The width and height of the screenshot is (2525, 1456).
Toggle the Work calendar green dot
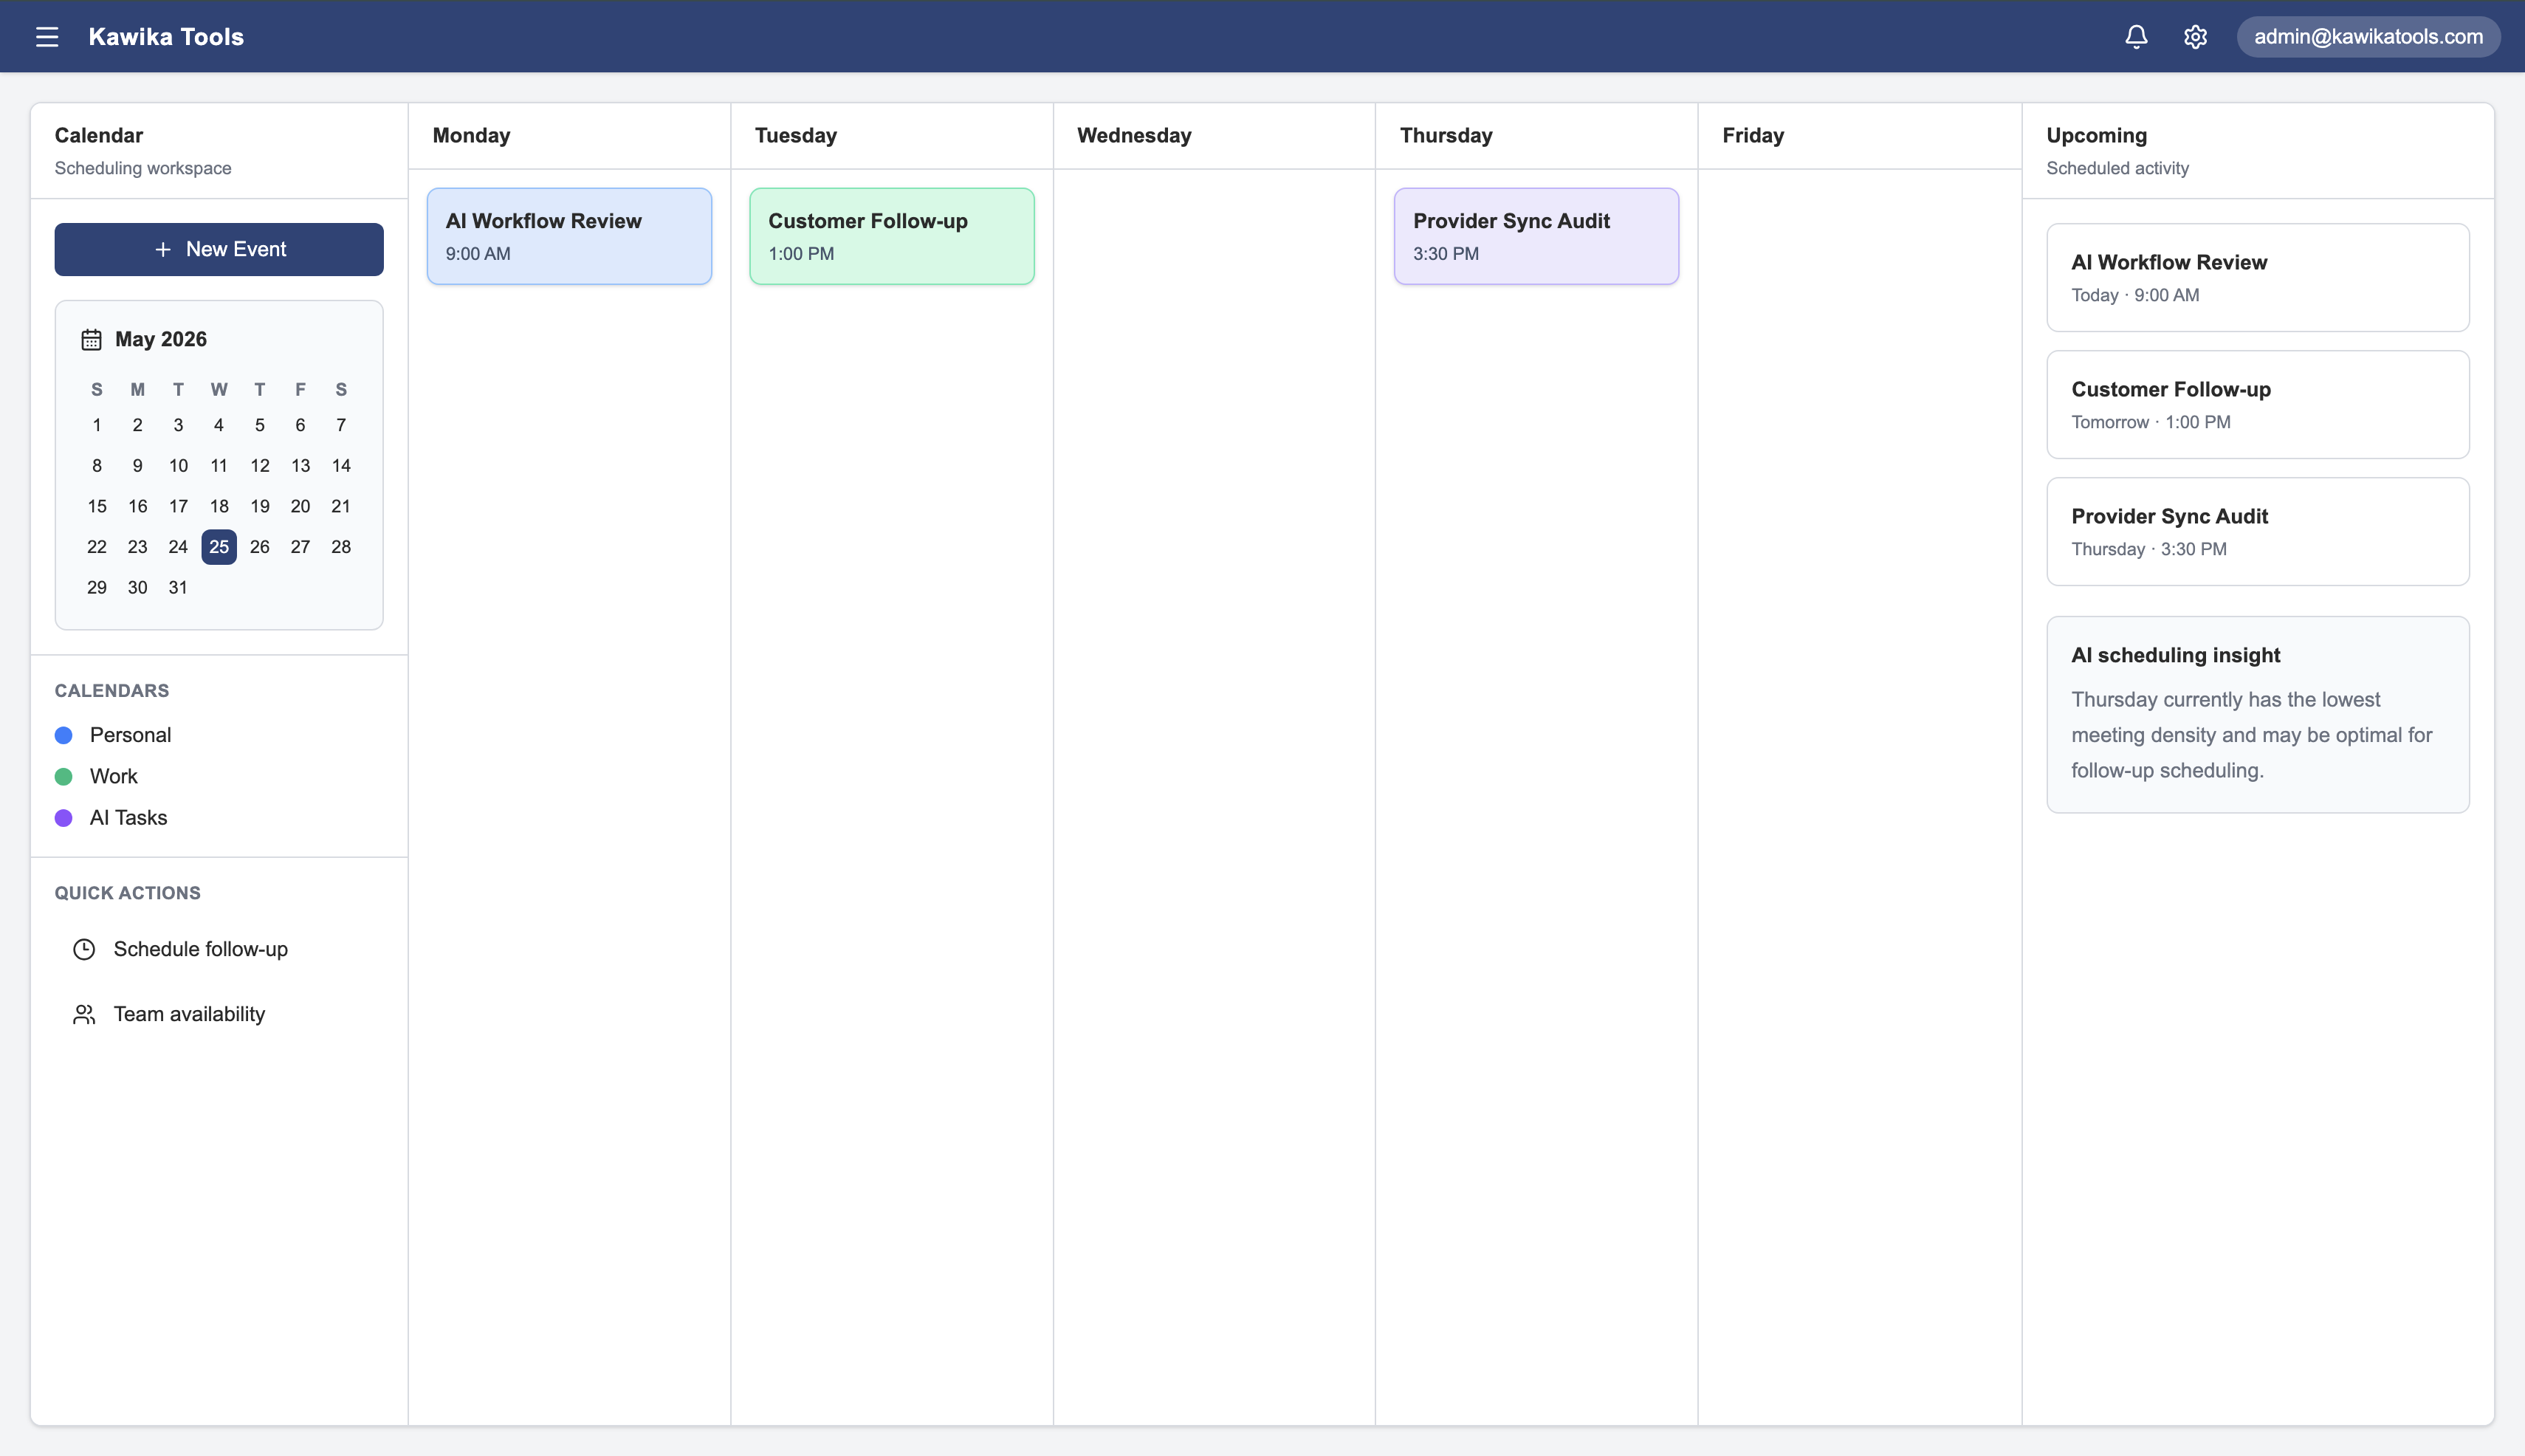click(64, 777)
